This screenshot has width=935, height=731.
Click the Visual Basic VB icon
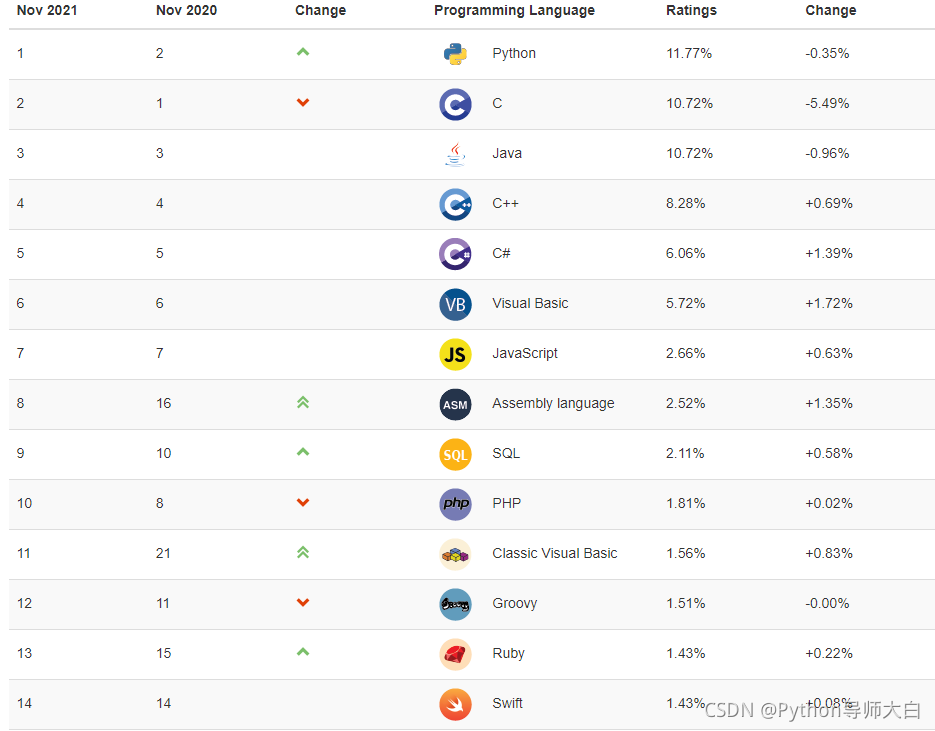(455, 304)
